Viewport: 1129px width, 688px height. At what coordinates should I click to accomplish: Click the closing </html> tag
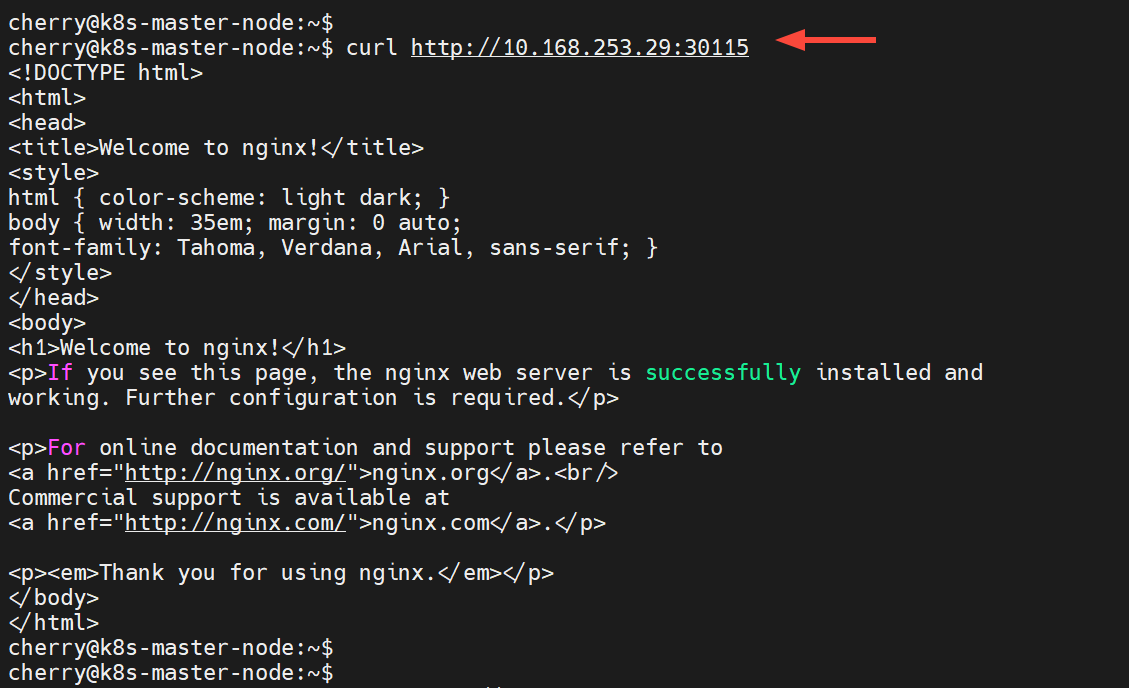point(53,622)
